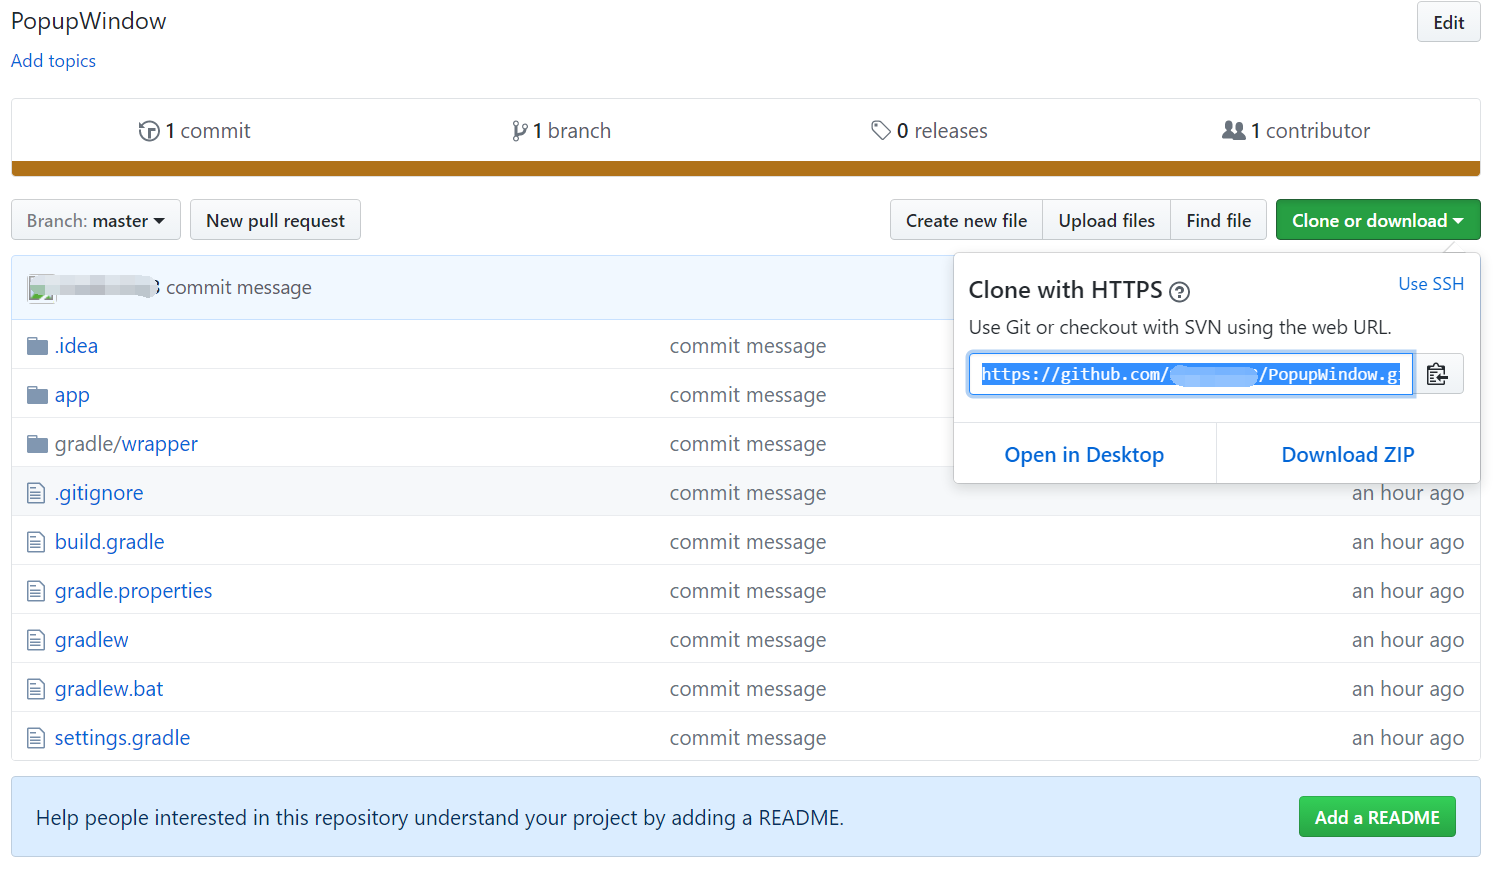
Task: Click the settings.gradle file icon
Action: click(x=36, y=738)
